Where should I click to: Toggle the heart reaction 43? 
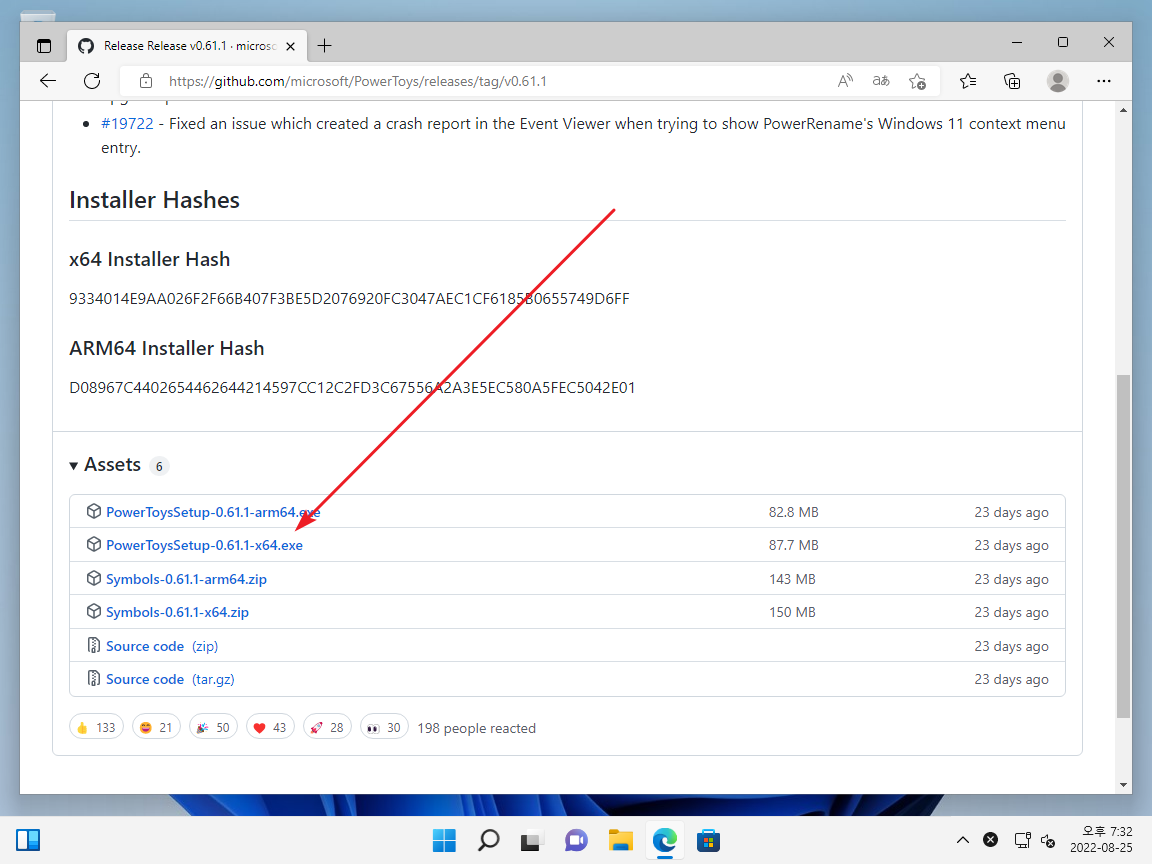270,727
